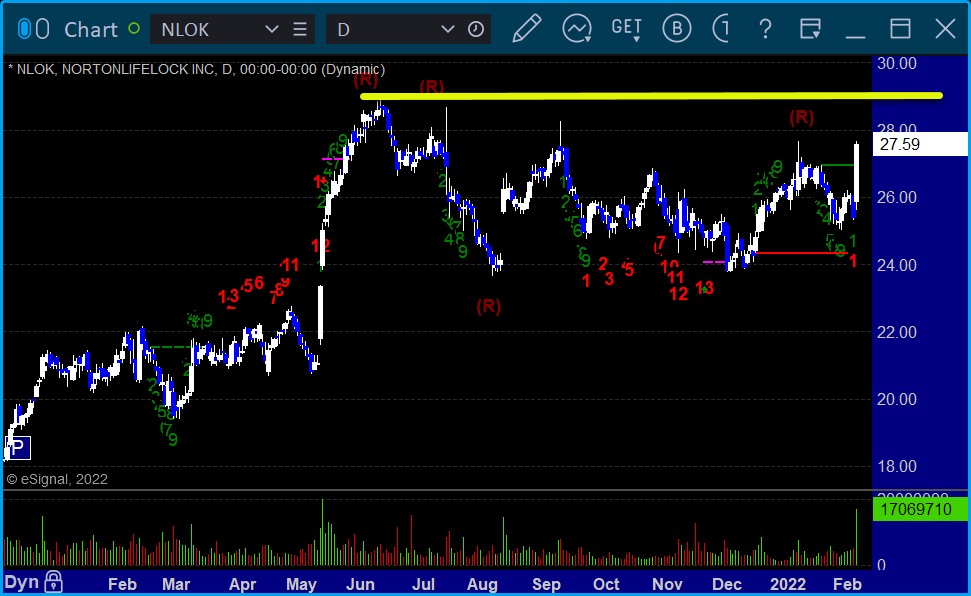971x596 pixels.
Task: Expand the symbol dropdown arrow next to NLOK
Action: [x=271, y=29]
